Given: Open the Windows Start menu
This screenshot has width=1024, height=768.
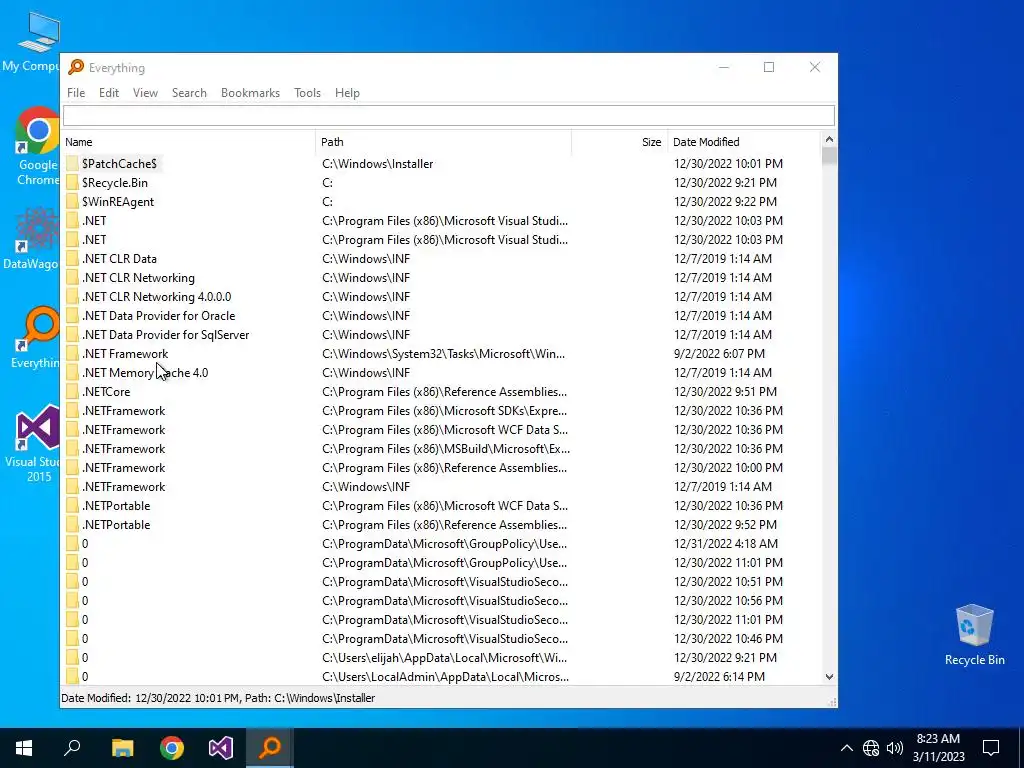Looking at the screenshot, I should coord(24,748).
